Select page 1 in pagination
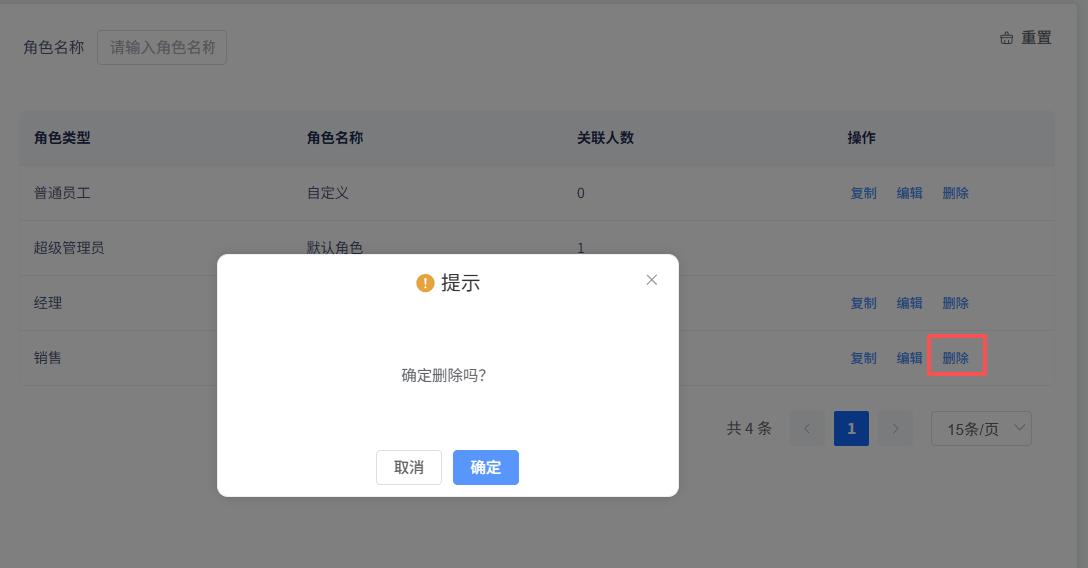This screenshot has height=568, width=1088. (x=851, y=428)
